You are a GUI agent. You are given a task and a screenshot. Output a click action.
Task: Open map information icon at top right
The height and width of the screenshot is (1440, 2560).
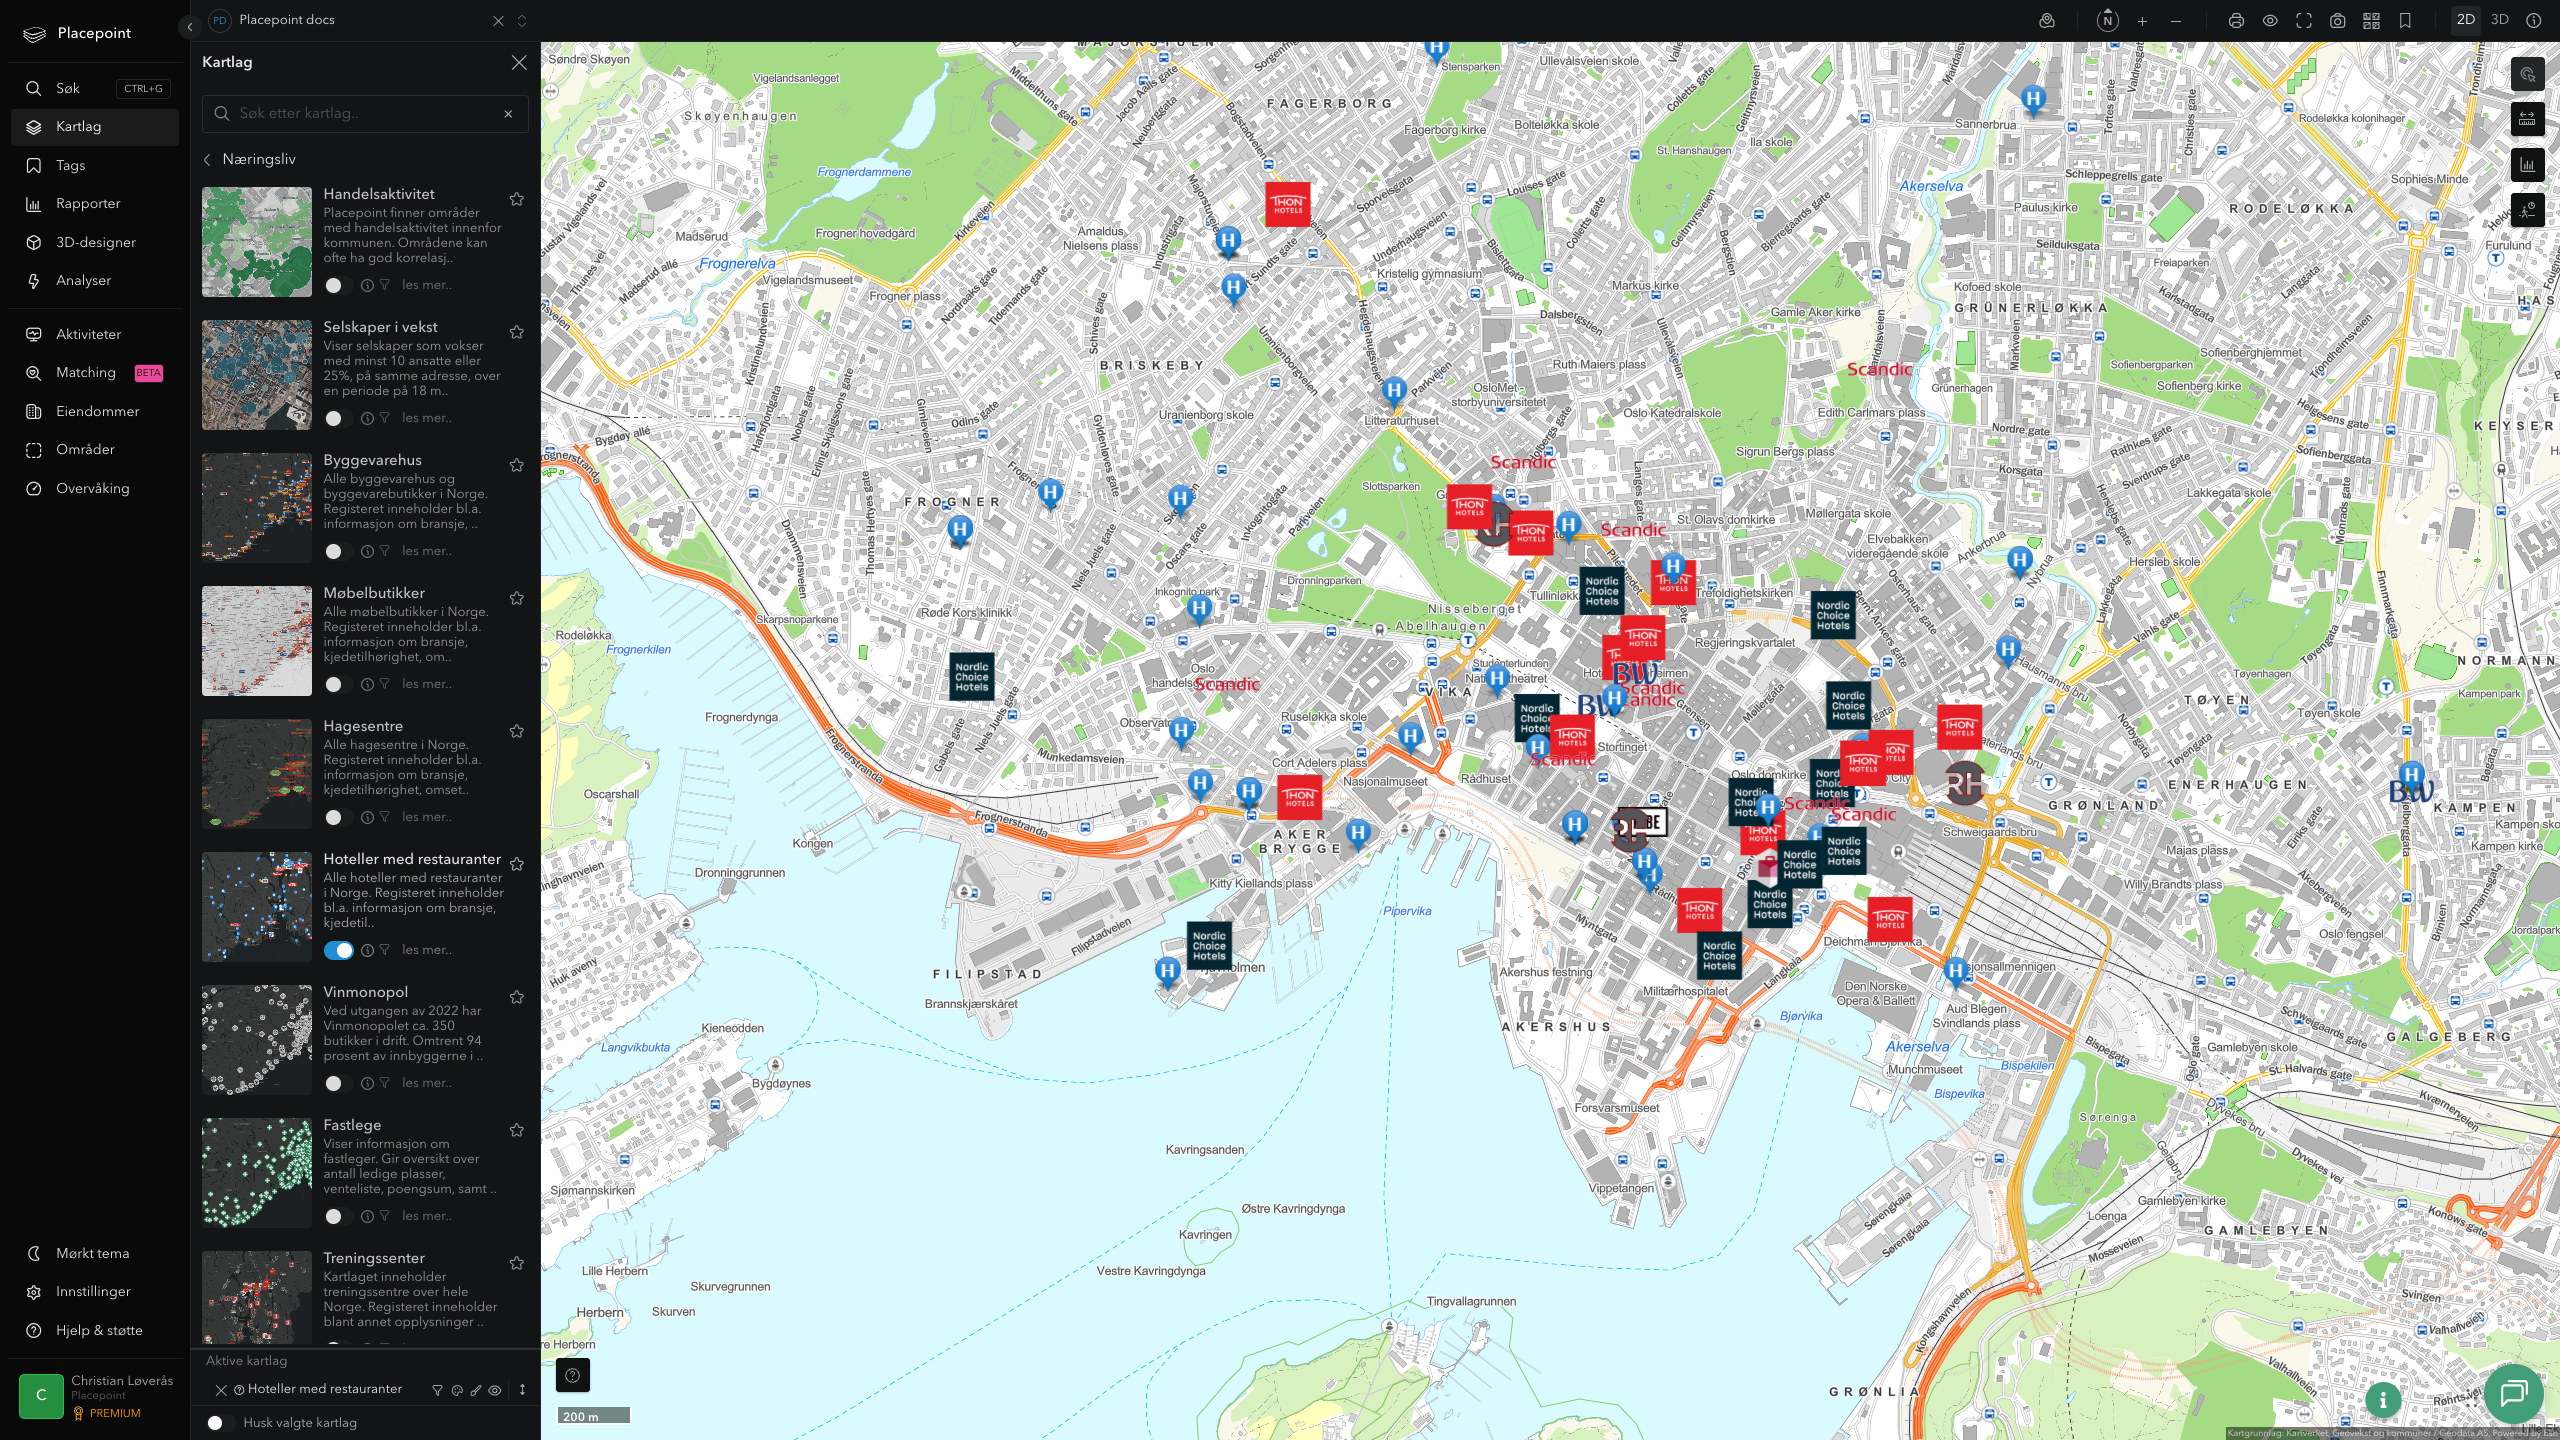pos(2534,21)
